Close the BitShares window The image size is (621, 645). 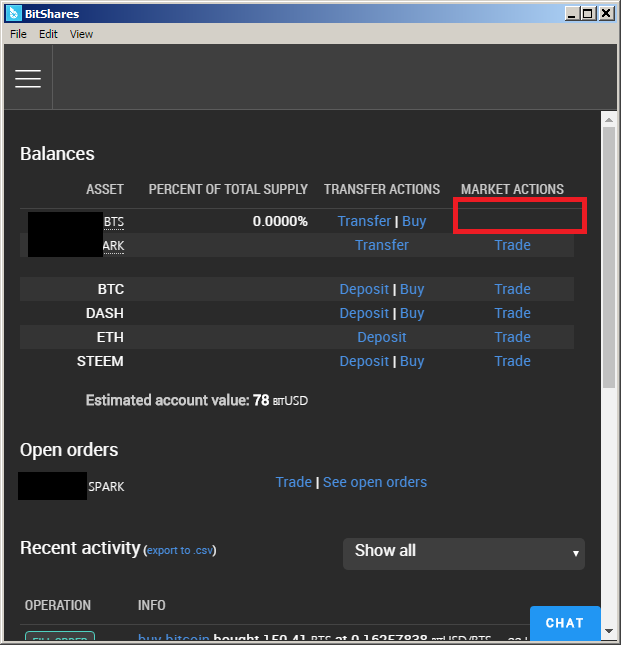606,14
